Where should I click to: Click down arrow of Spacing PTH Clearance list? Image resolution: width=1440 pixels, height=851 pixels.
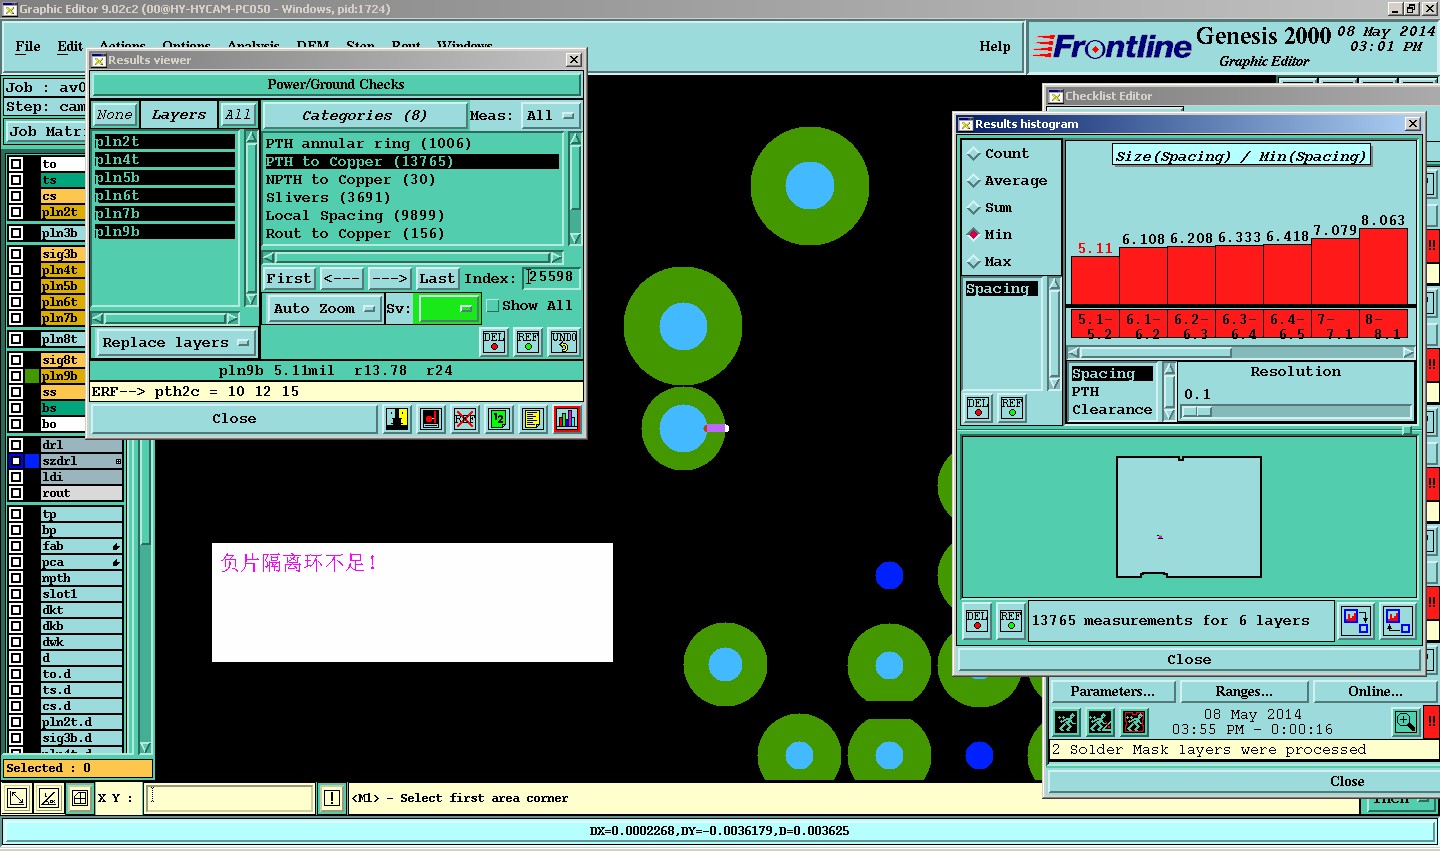point(1169,414)
